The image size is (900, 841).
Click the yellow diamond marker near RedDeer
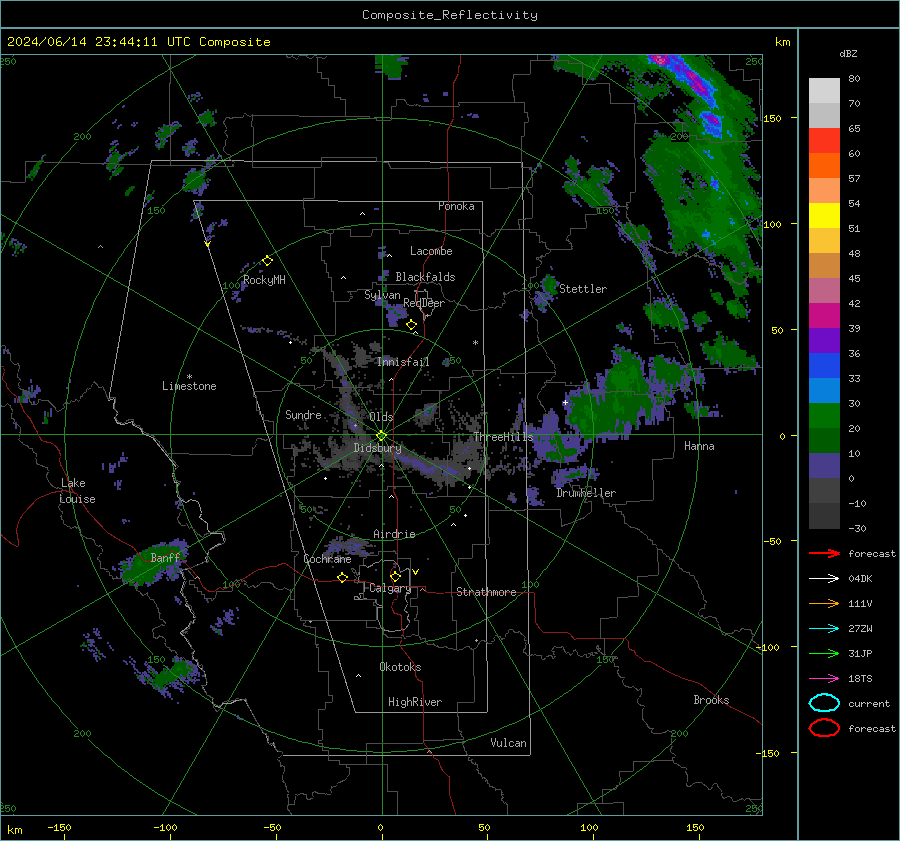click(x=412, y=325)
